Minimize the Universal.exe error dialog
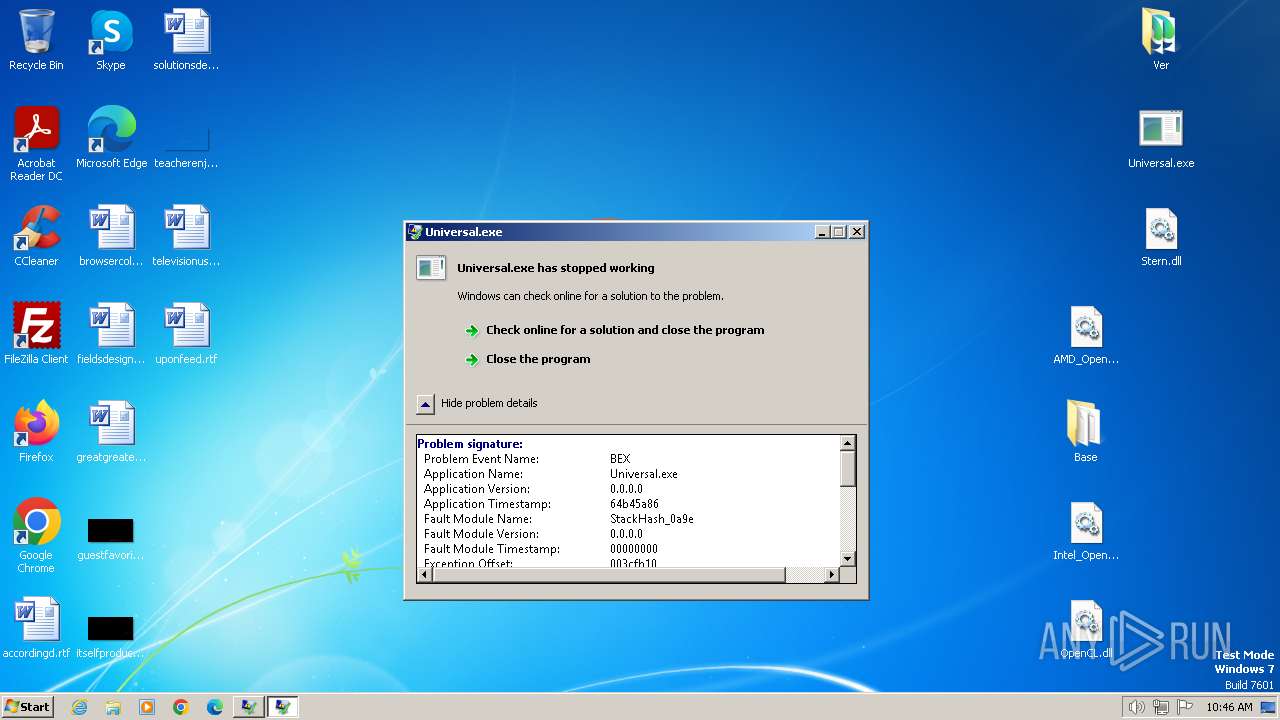Viewport: 1280px width, 720px height. (x=822, y=232)
